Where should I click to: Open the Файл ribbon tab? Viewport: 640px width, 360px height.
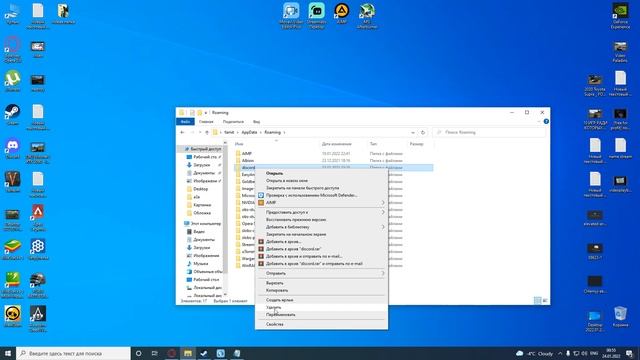(185, 122)
